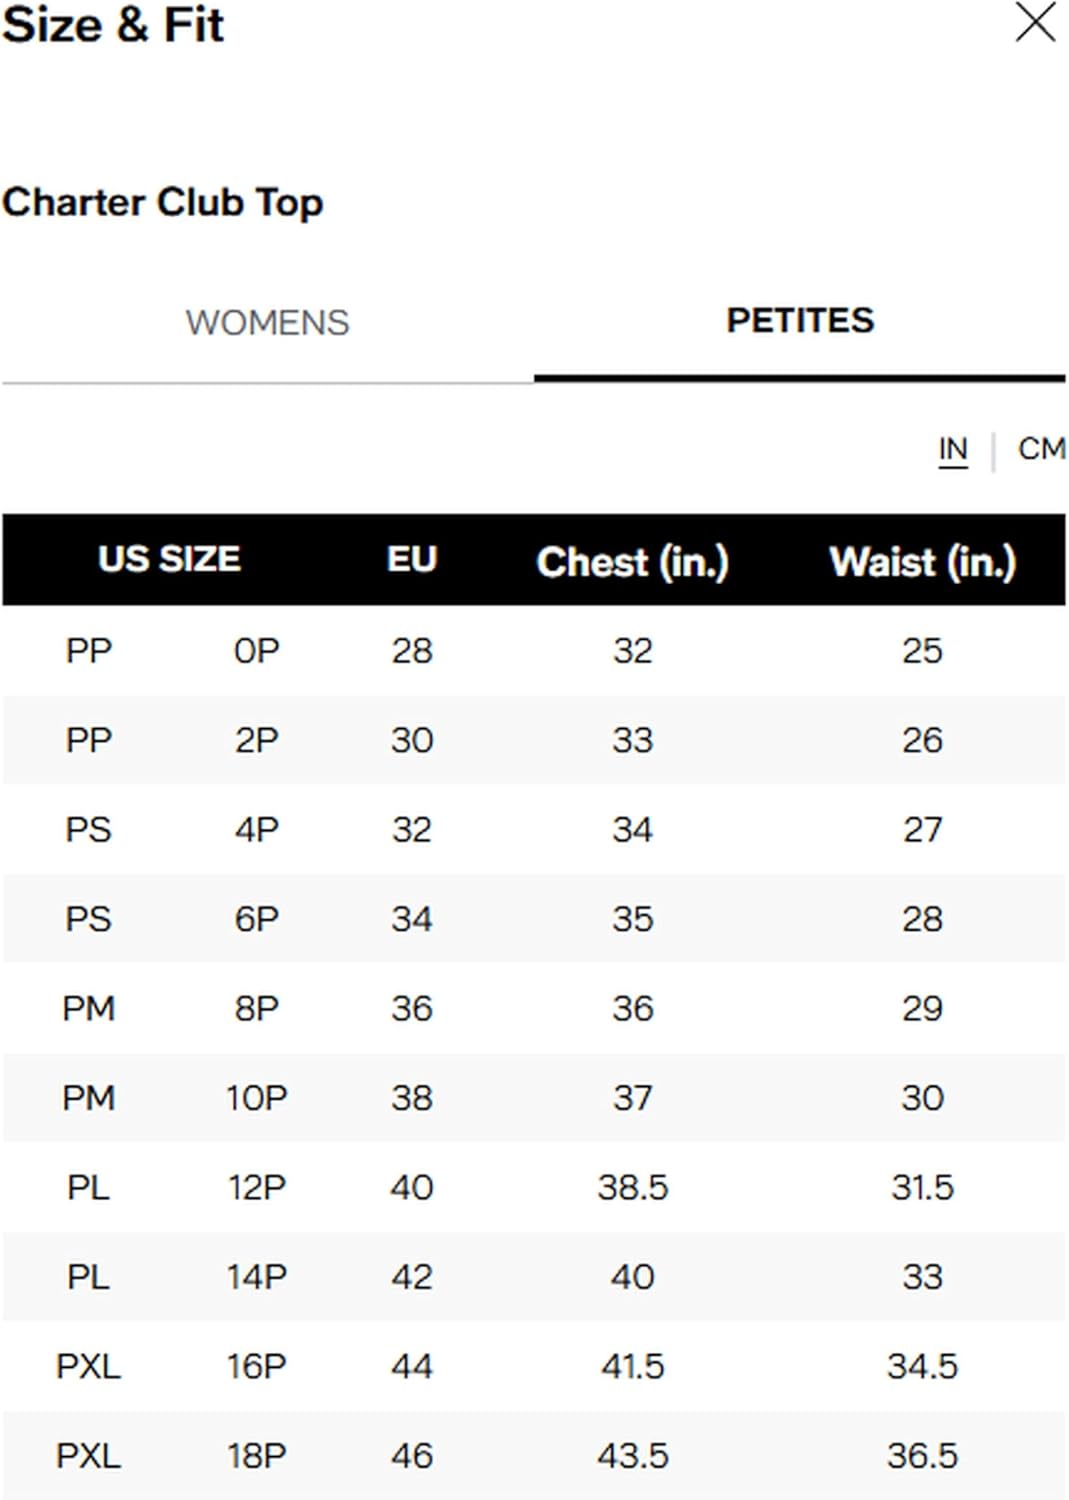Click the 16P size cell
This screenshot has height=1500, width=1069.
(257, 1366)
